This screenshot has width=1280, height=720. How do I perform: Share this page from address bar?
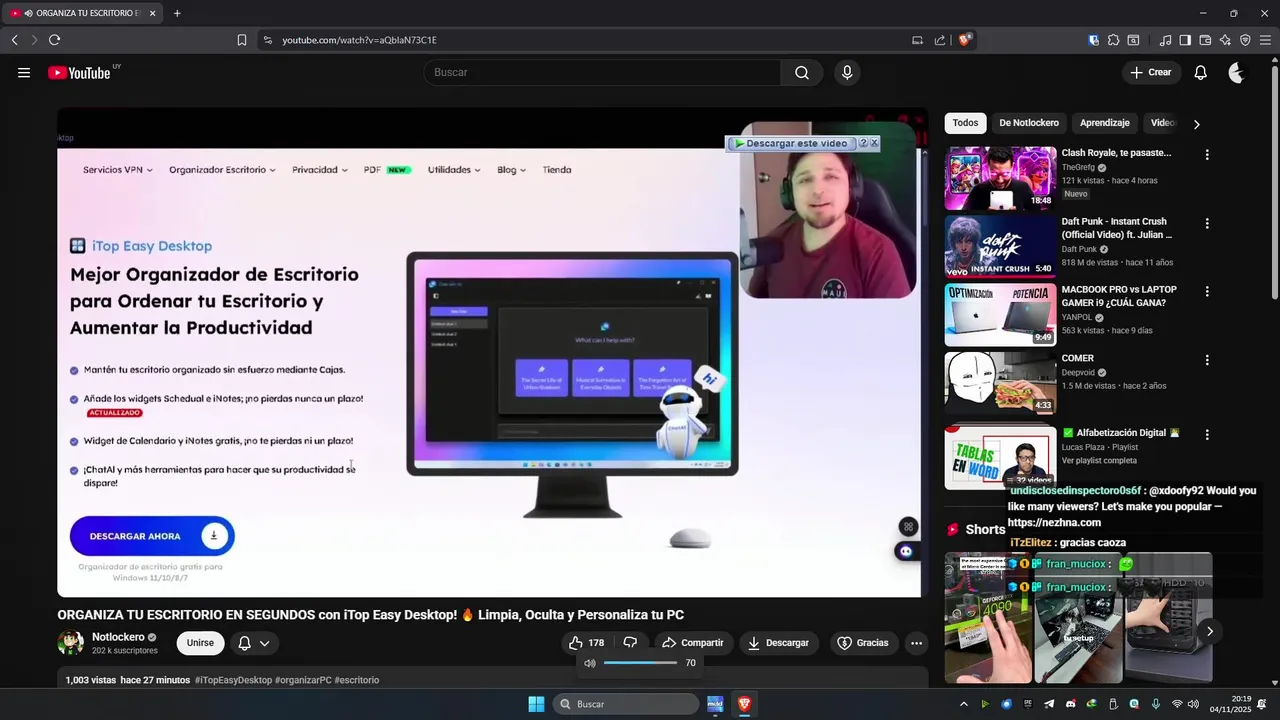(940, 40)
